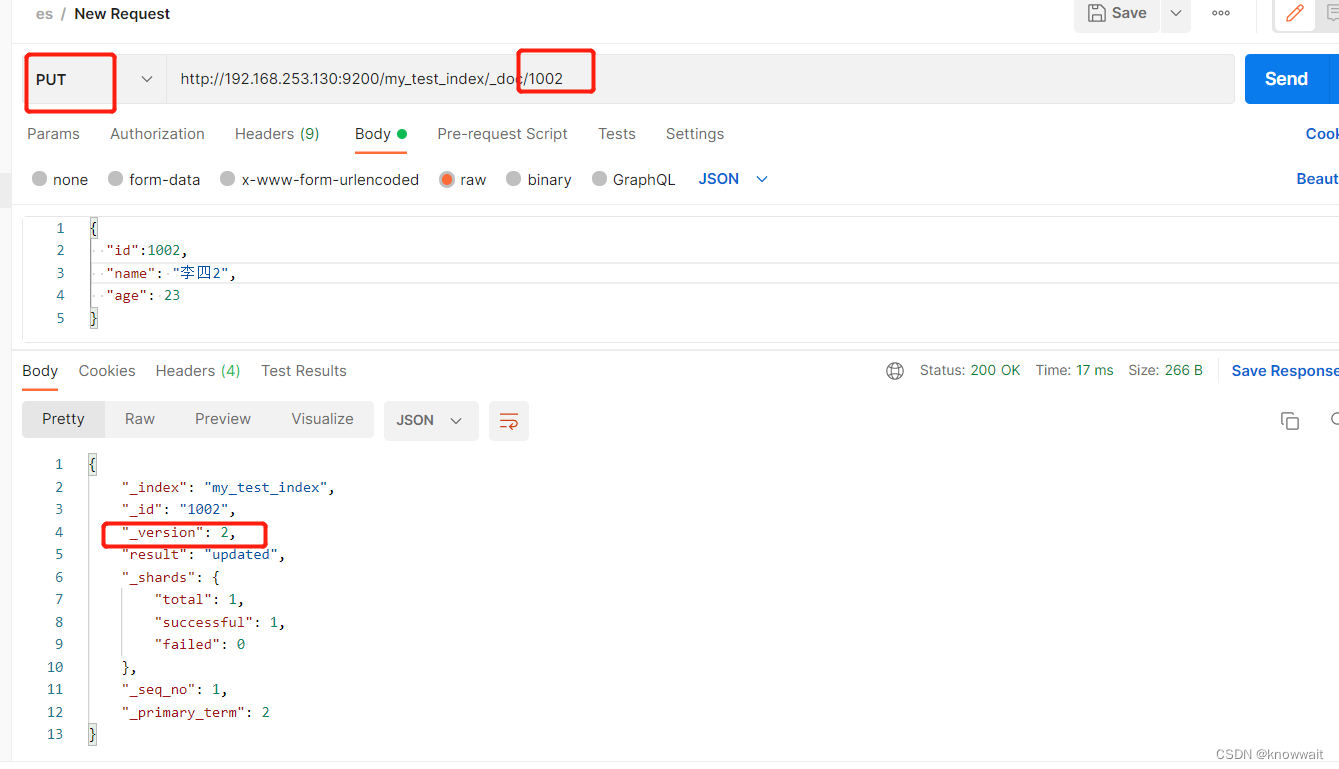The height and width of the screenshot is (769, 1339).
Task: Click the "_index": "my_test_index" response line
Action: (x=228, y=487)
